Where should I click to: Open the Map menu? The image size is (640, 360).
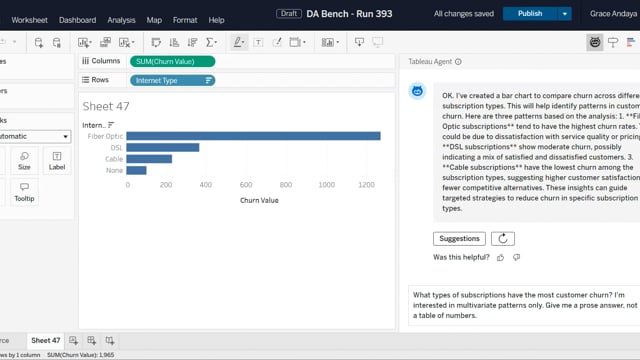[154, 20]
